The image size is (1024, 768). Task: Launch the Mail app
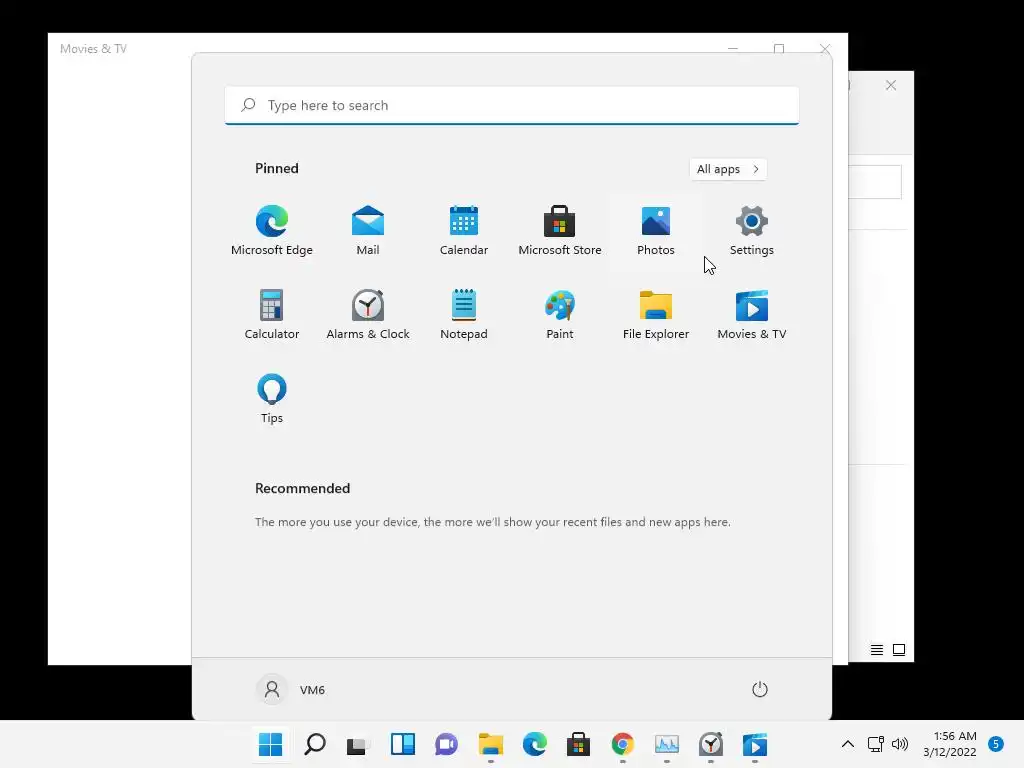pyautogui.click(x=368, y=231)
